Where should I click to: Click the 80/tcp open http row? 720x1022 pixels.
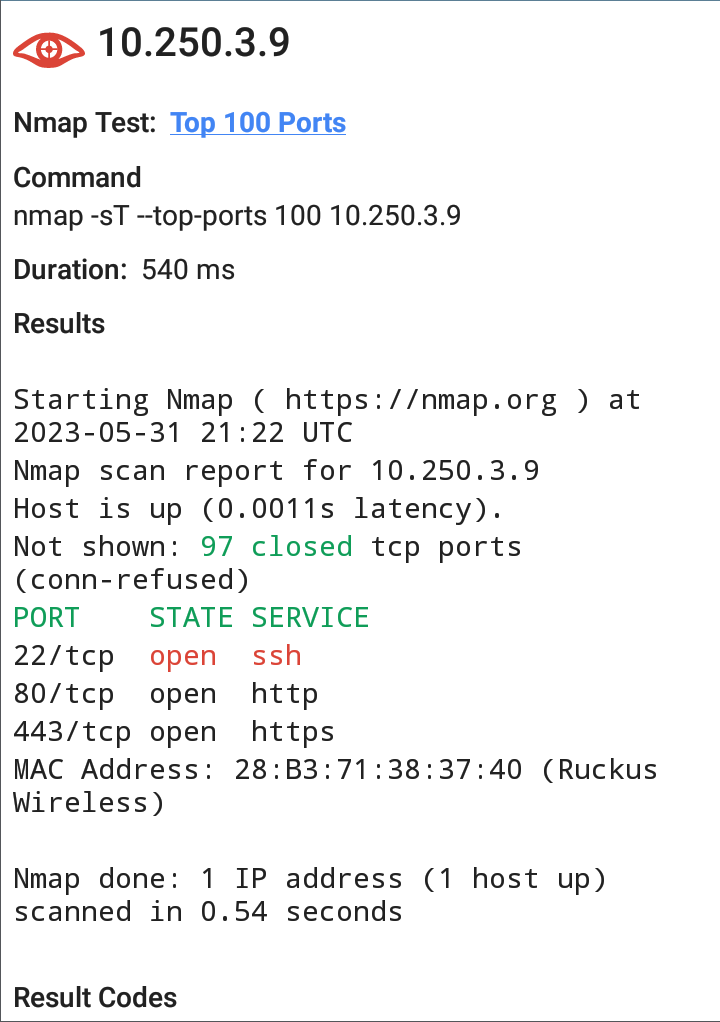tap(166, 694)
